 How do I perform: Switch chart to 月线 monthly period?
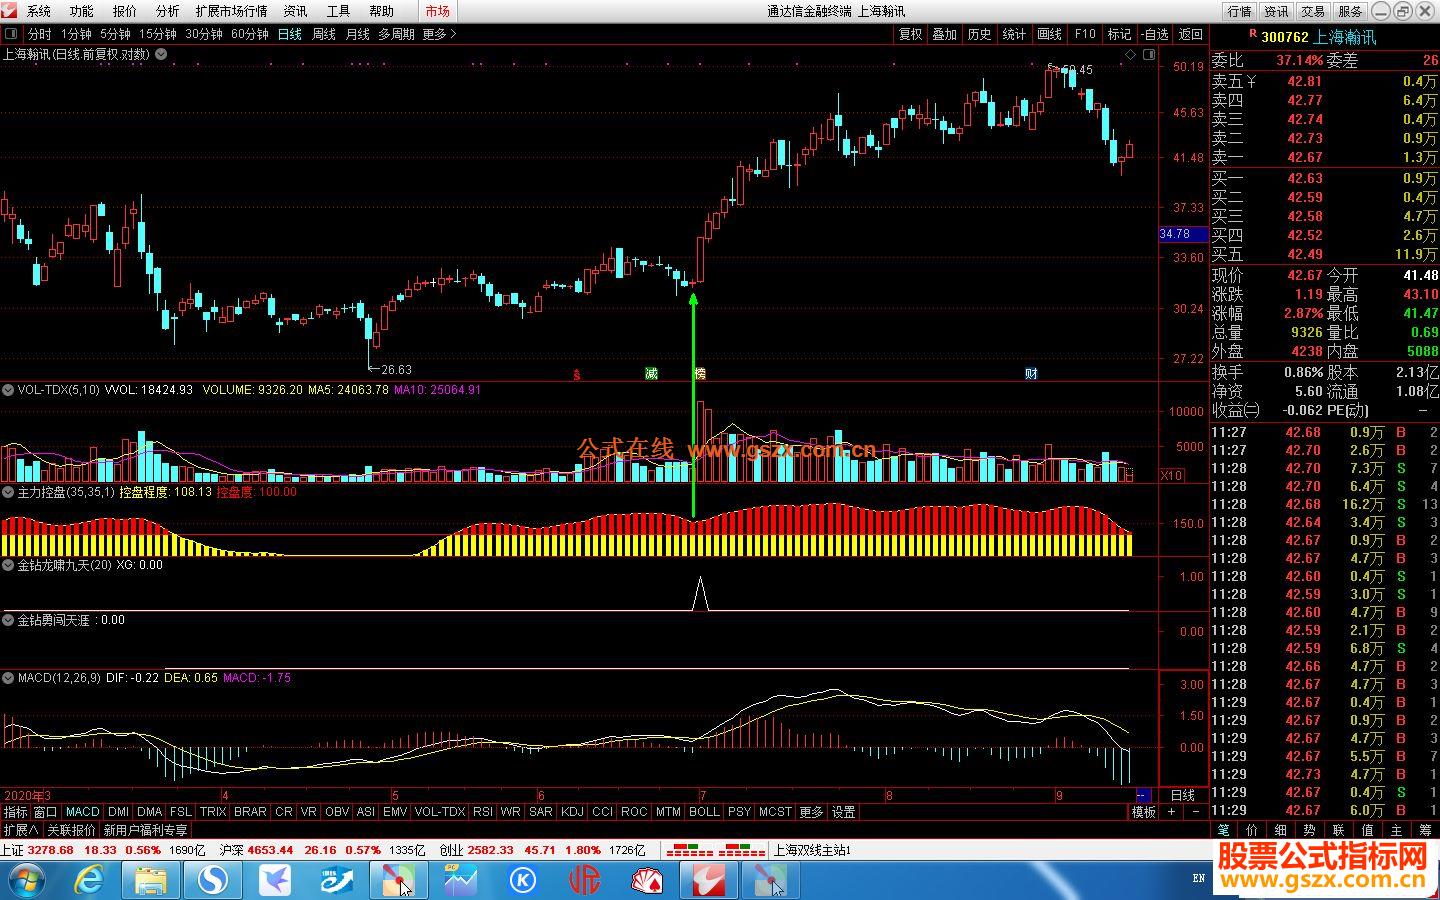[x=357, y=34]
